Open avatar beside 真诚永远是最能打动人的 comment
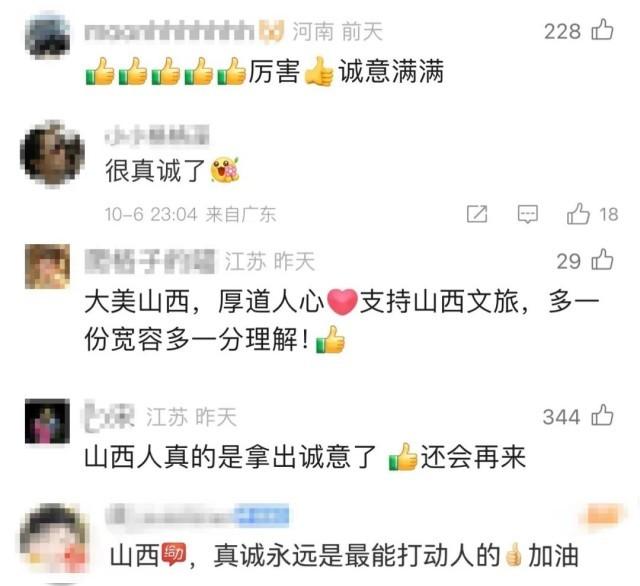This screenshot has height=586, width=640. (x=55, y=541)
